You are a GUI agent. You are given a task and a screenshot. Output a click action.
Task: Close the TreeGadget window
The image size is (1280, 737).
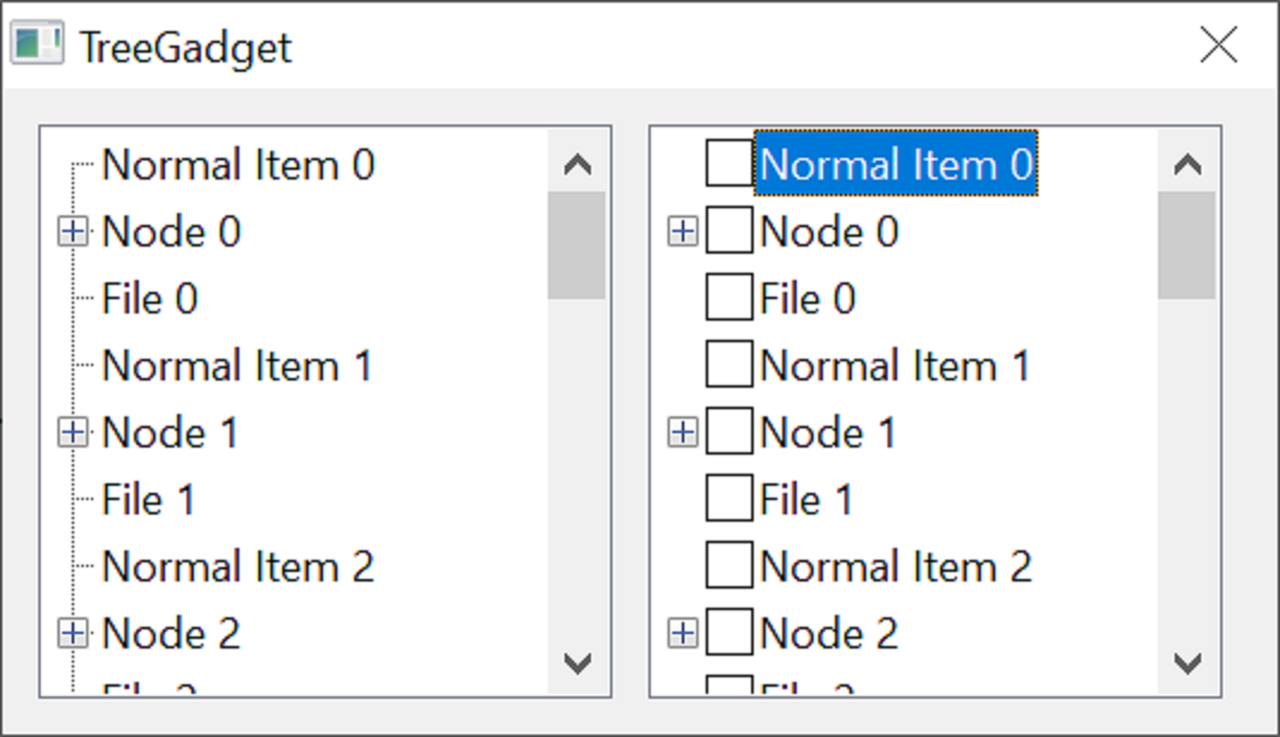1218,45
